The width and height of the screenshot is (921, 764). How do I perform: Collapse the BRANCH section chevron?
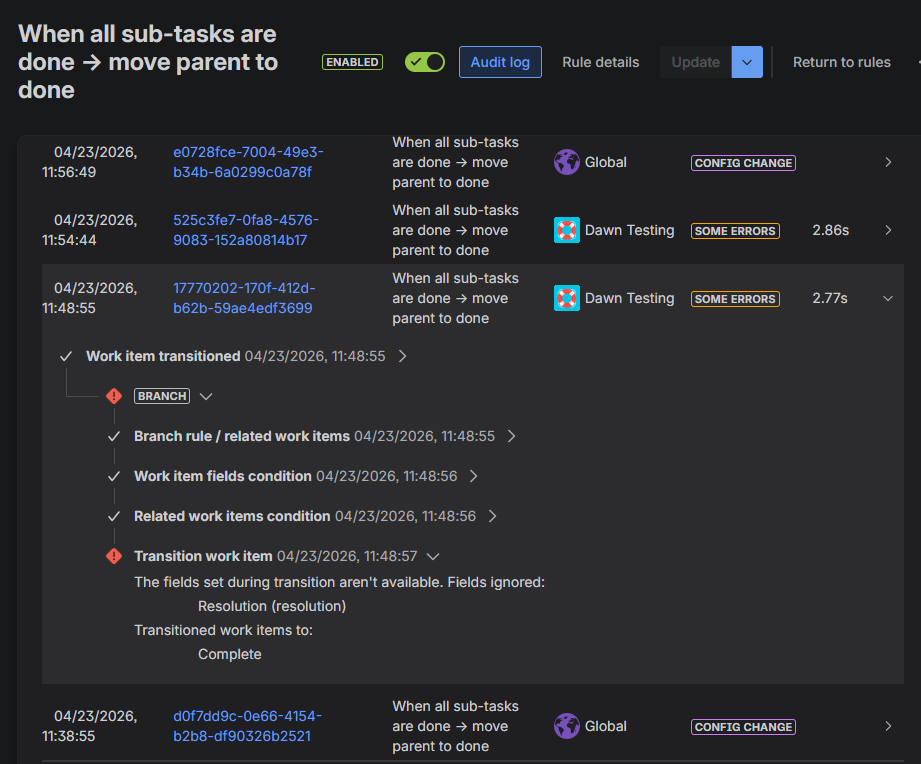point(206,396)
